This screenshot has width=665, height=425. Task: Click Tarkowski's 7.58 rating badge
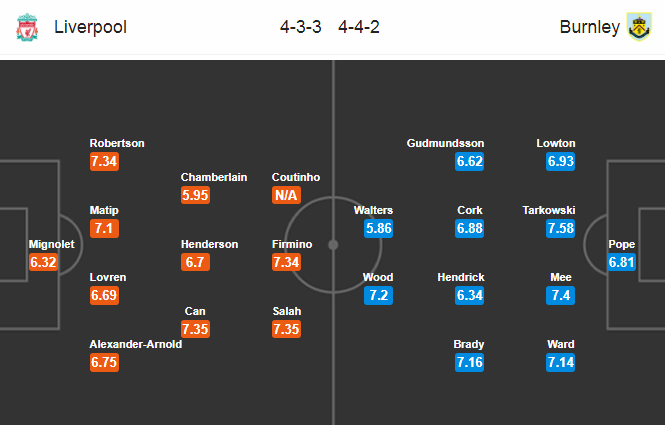pyautogui.click(x=560, y=228)
